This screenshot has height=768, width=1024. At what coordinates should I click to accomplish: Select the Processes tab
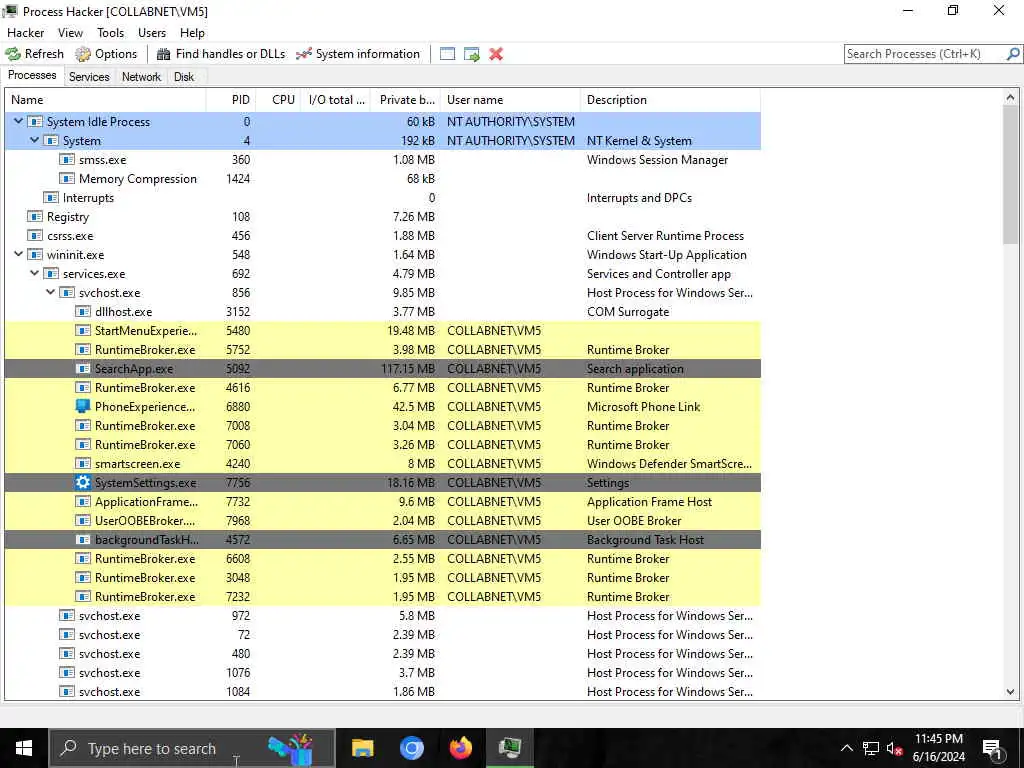click(x=32, y=75)
